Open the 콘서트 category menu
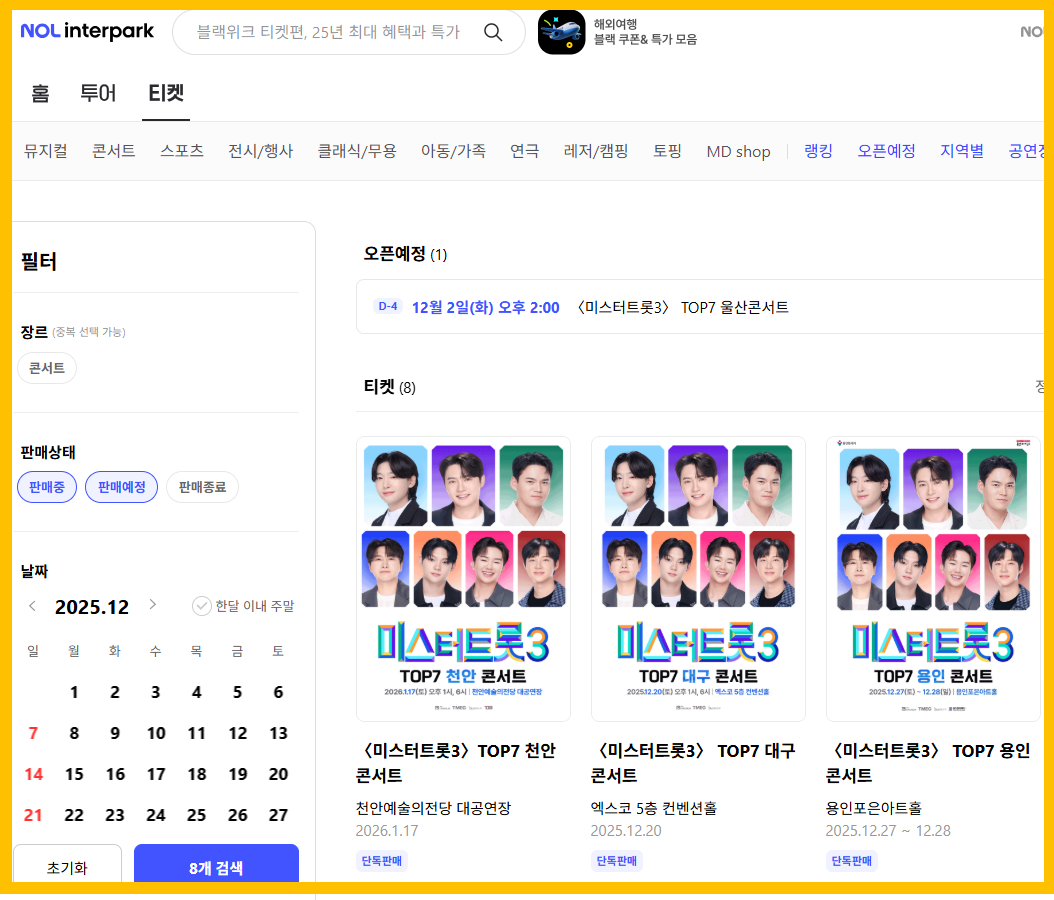Screen dimensions: 1054x900 114,151
